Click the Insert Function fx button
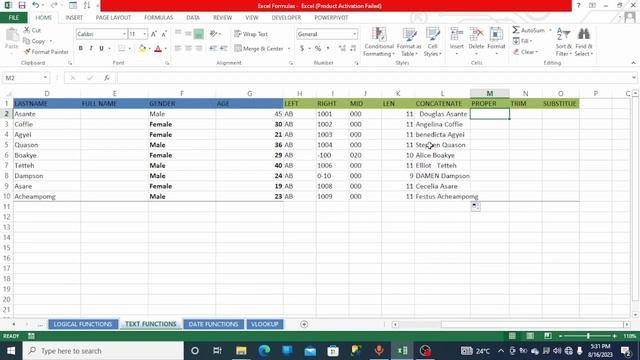 click(107, 78)
